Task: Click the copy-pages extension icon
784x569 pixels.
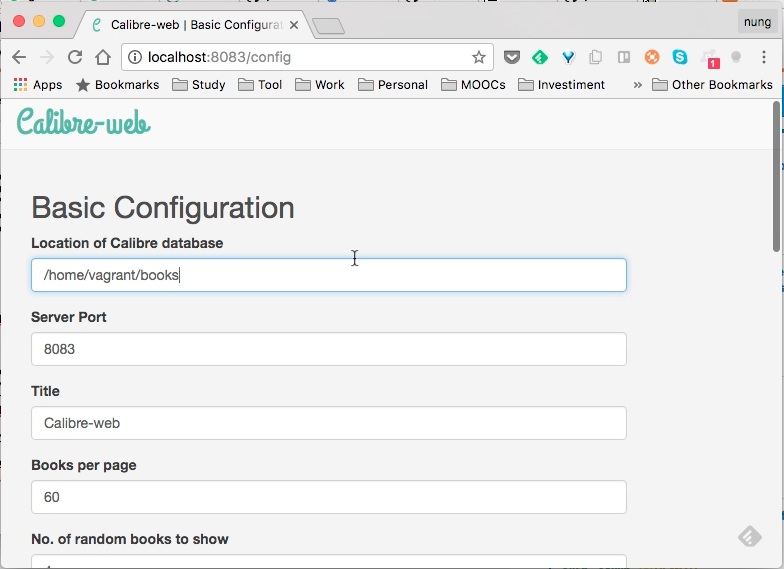Action: pyautogui.click(x=596, y=57)
